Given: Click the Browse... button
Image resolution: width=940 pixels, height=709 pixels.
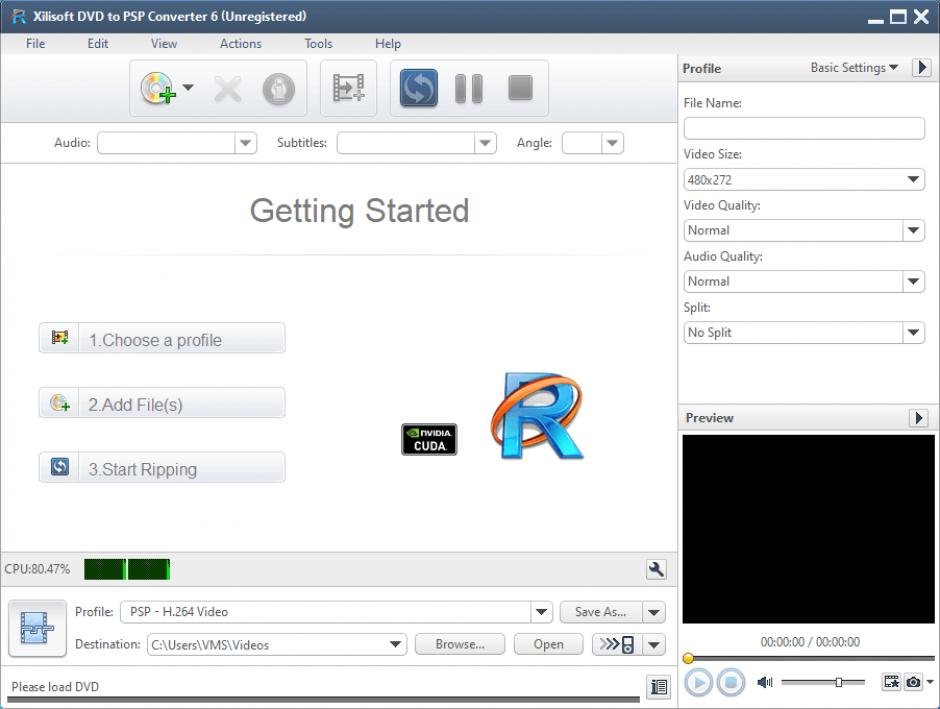Looking at the screenshot, I should (460, 644).
